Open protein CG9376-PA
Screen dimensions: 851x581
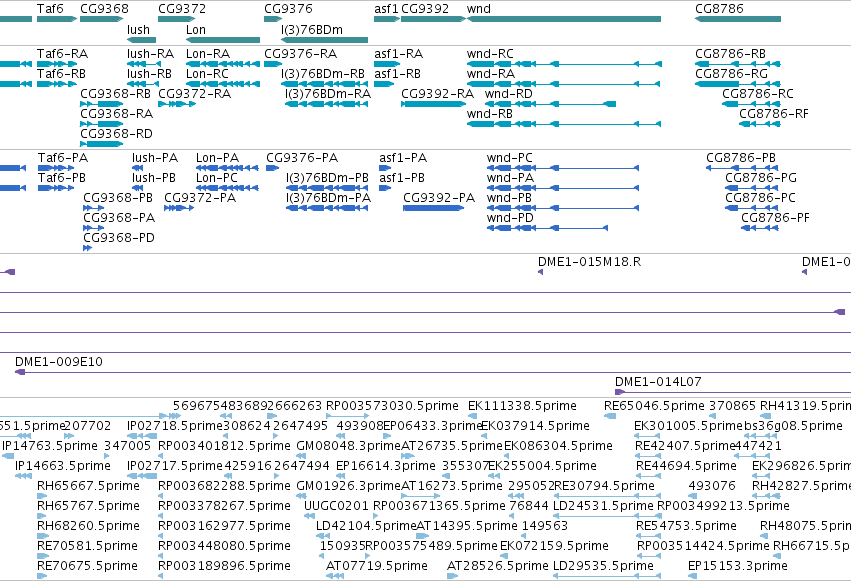[302, 158]
